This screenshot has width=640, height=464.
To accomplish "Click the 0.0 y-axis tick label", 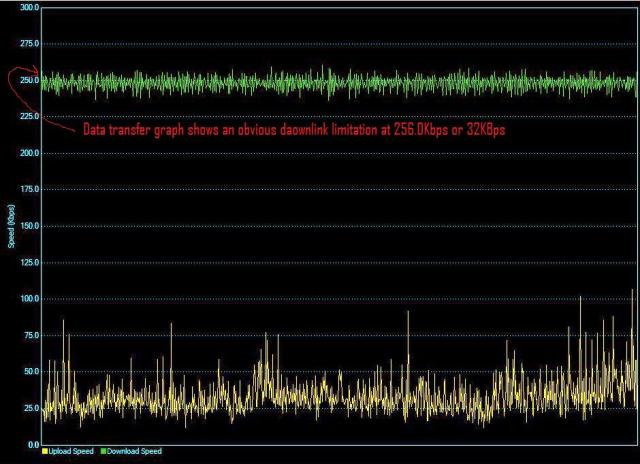I will point(33,445).
